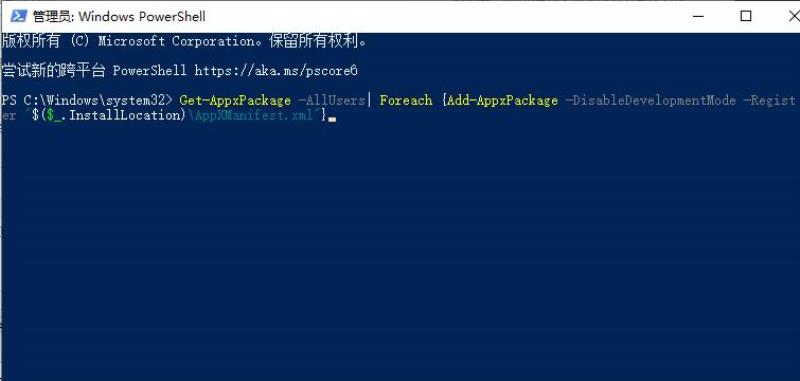This screenshot has height=381, width=800.
Task: Click the Get-AppxPackage command word
Action: click(x=235, y=100)
